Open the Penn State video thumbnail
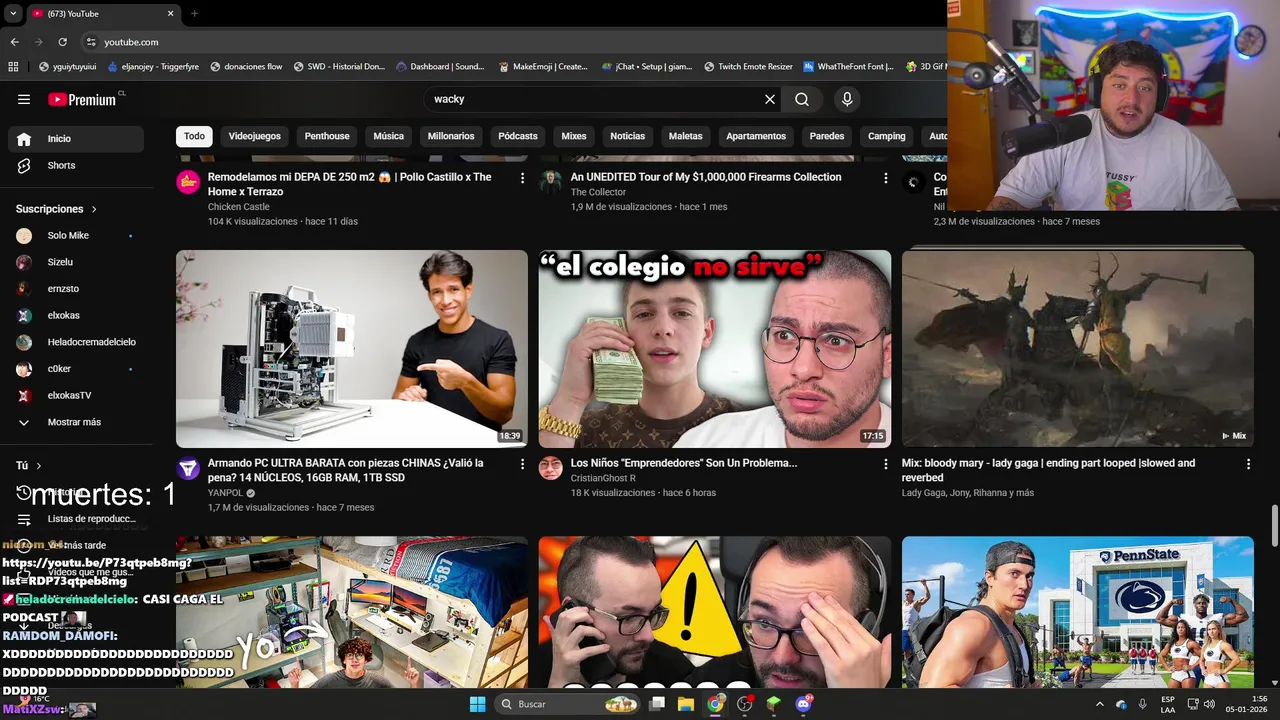 pos(1078,612)
